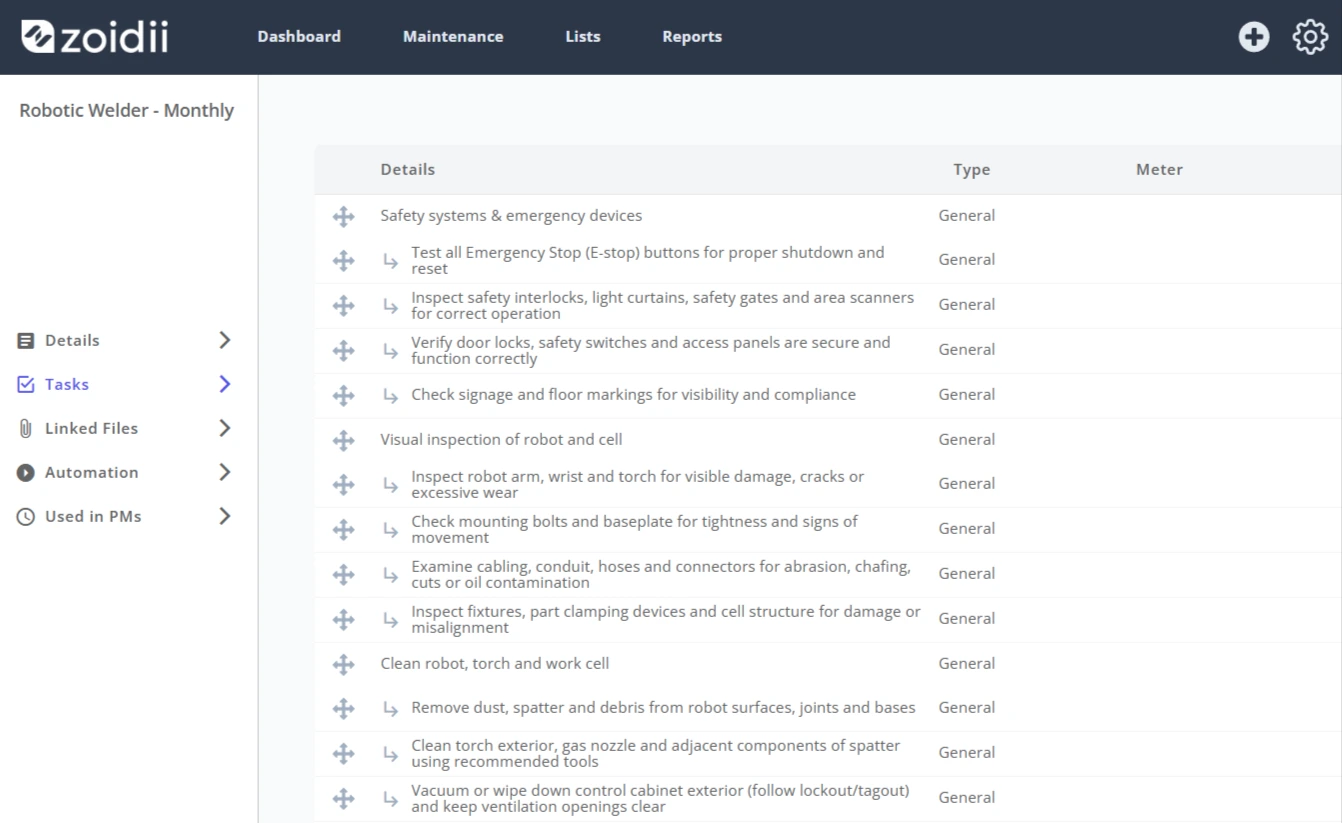The image size is (1342, 823).
Task: Expand the Linked Files chevron
Action: click(x=225, y=428)
